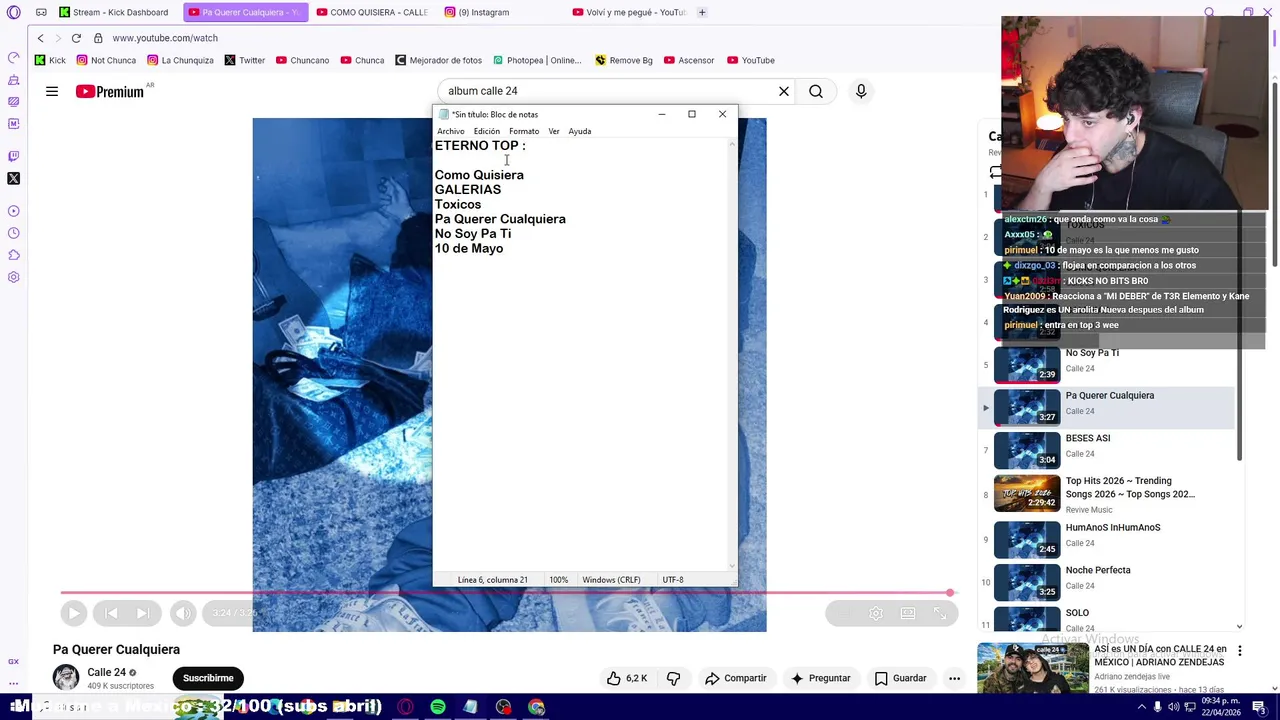Open the Not Chunca bookmark
1280x720 pixels.
click(x=106, y=60)
